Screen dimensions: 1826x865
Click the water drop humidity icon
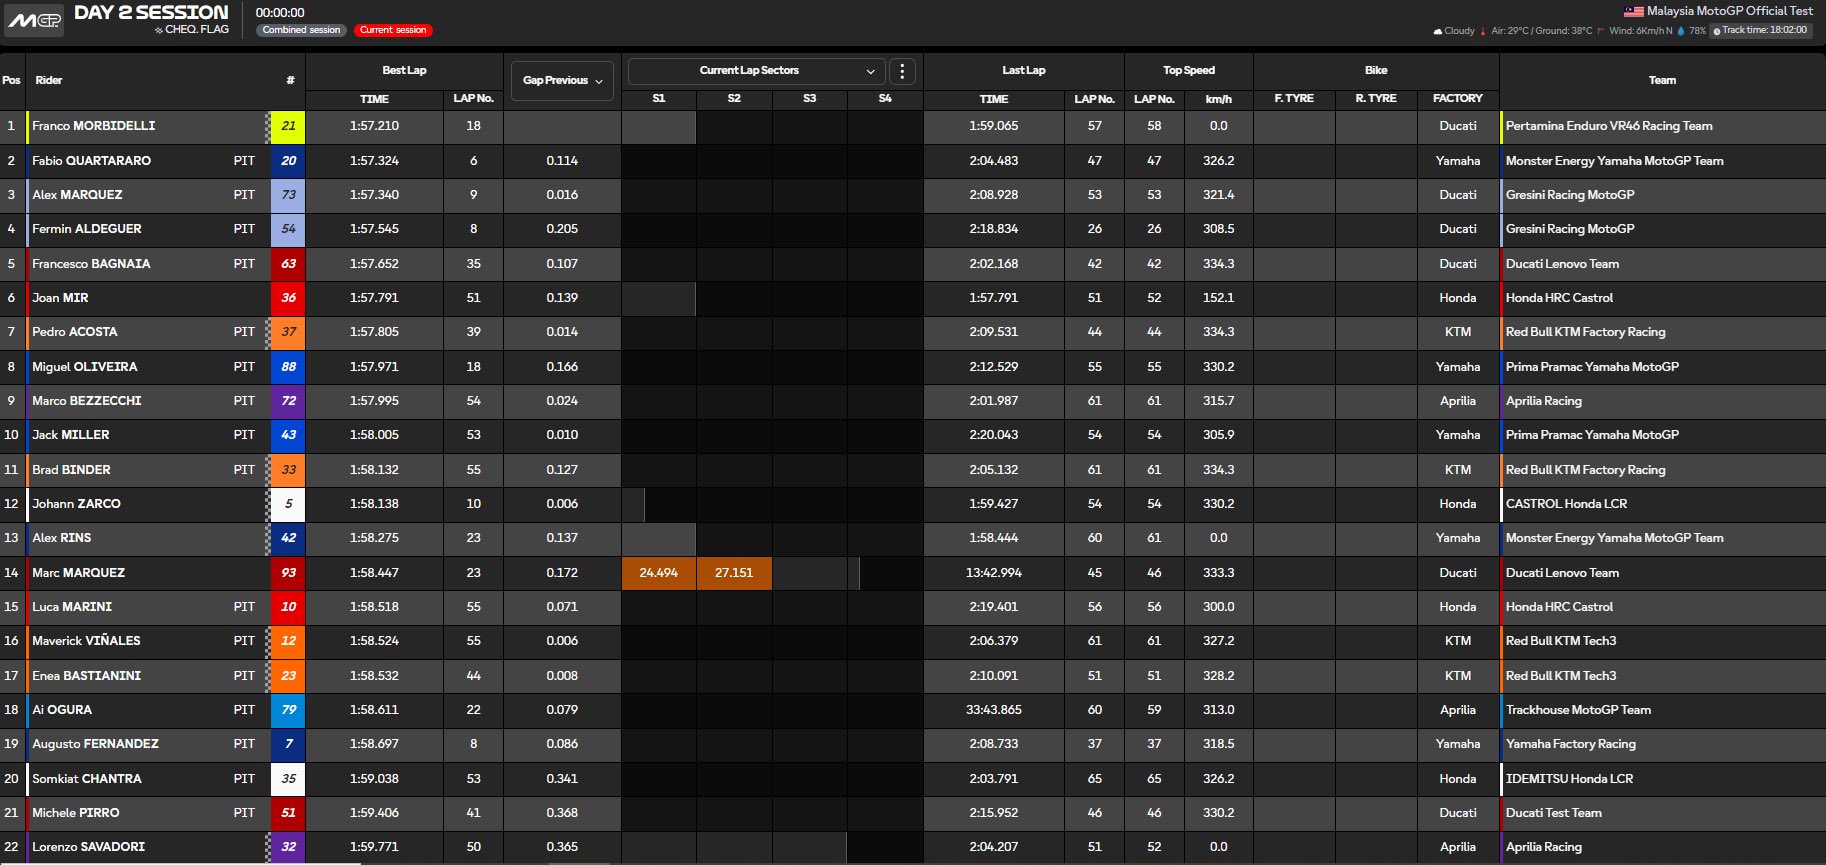[1681, 31]
